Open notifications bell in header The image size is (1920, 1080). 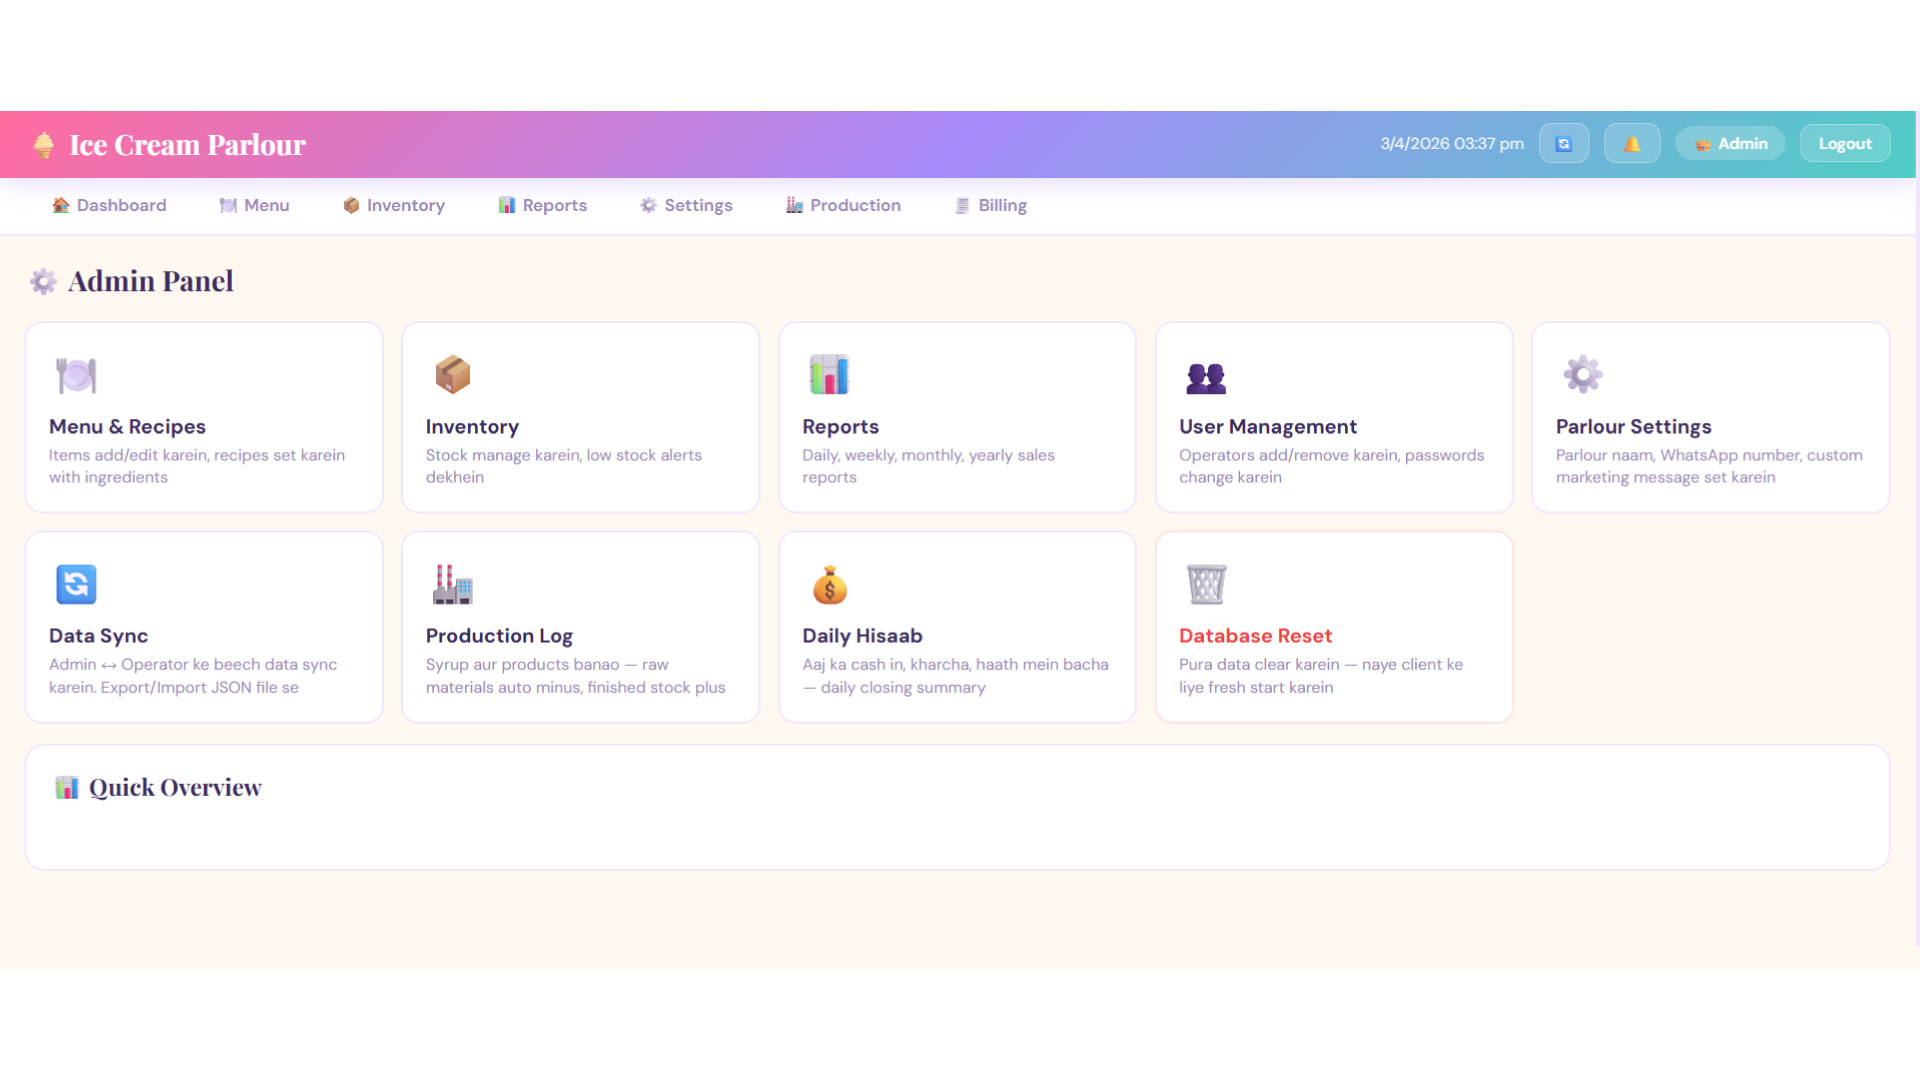coord(1631,144)
